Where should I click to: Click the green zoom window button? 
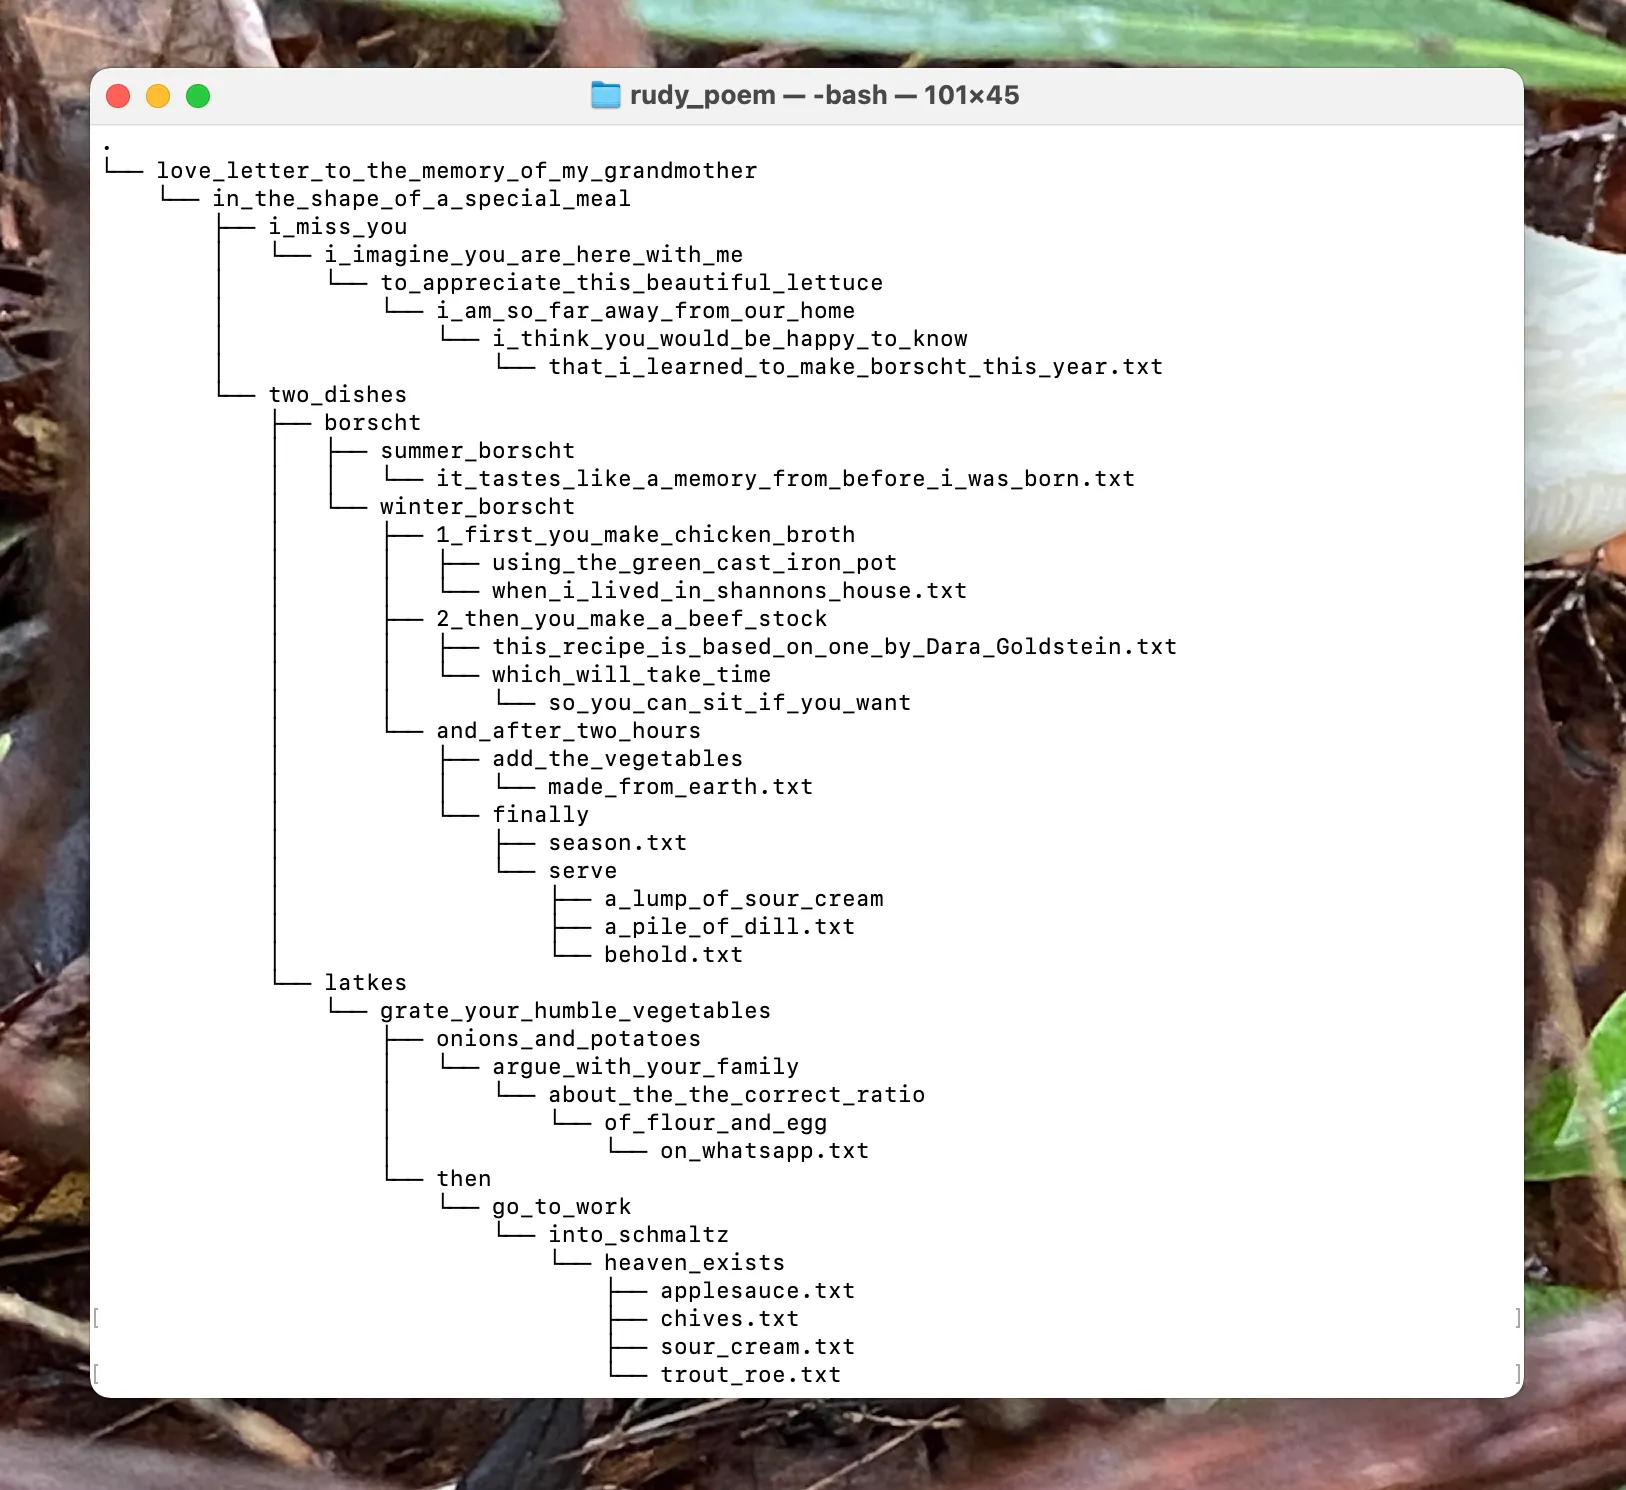tap(198, 96)
